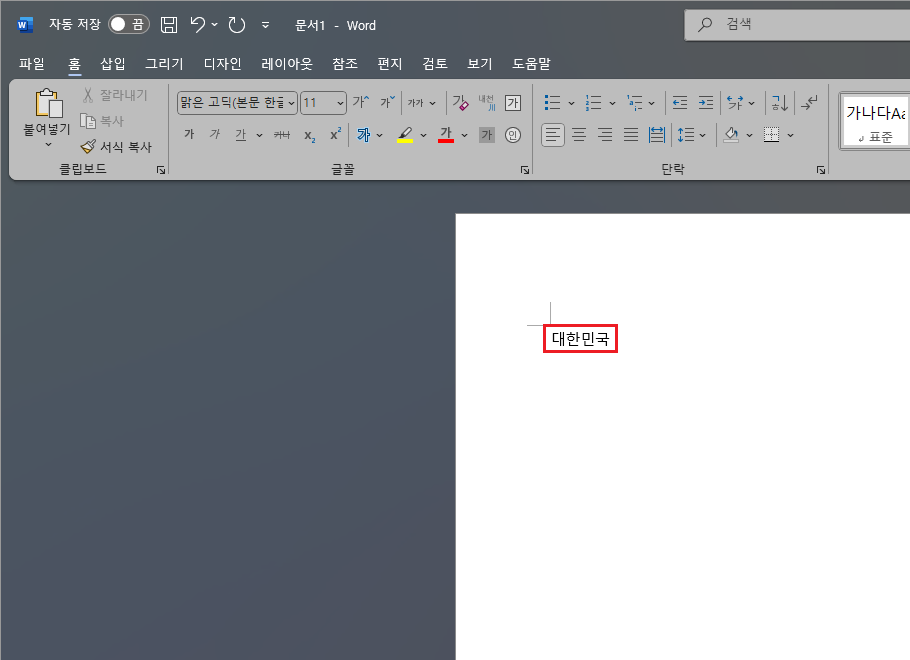Viewport: 910px width, 660px height.
Task: Select the 표준 style thumbnail
Action: click(875, 122)
